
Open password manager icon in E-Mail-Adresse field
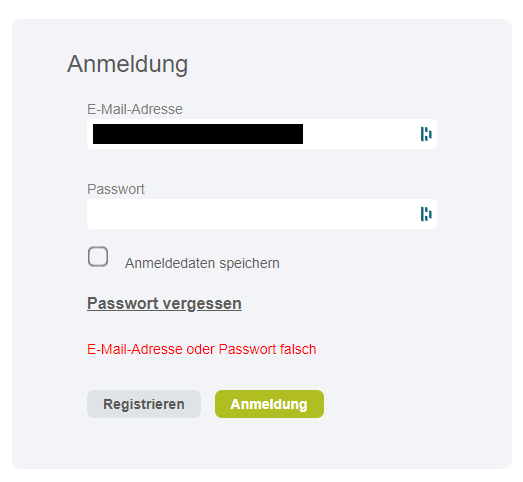coord(426,134)
